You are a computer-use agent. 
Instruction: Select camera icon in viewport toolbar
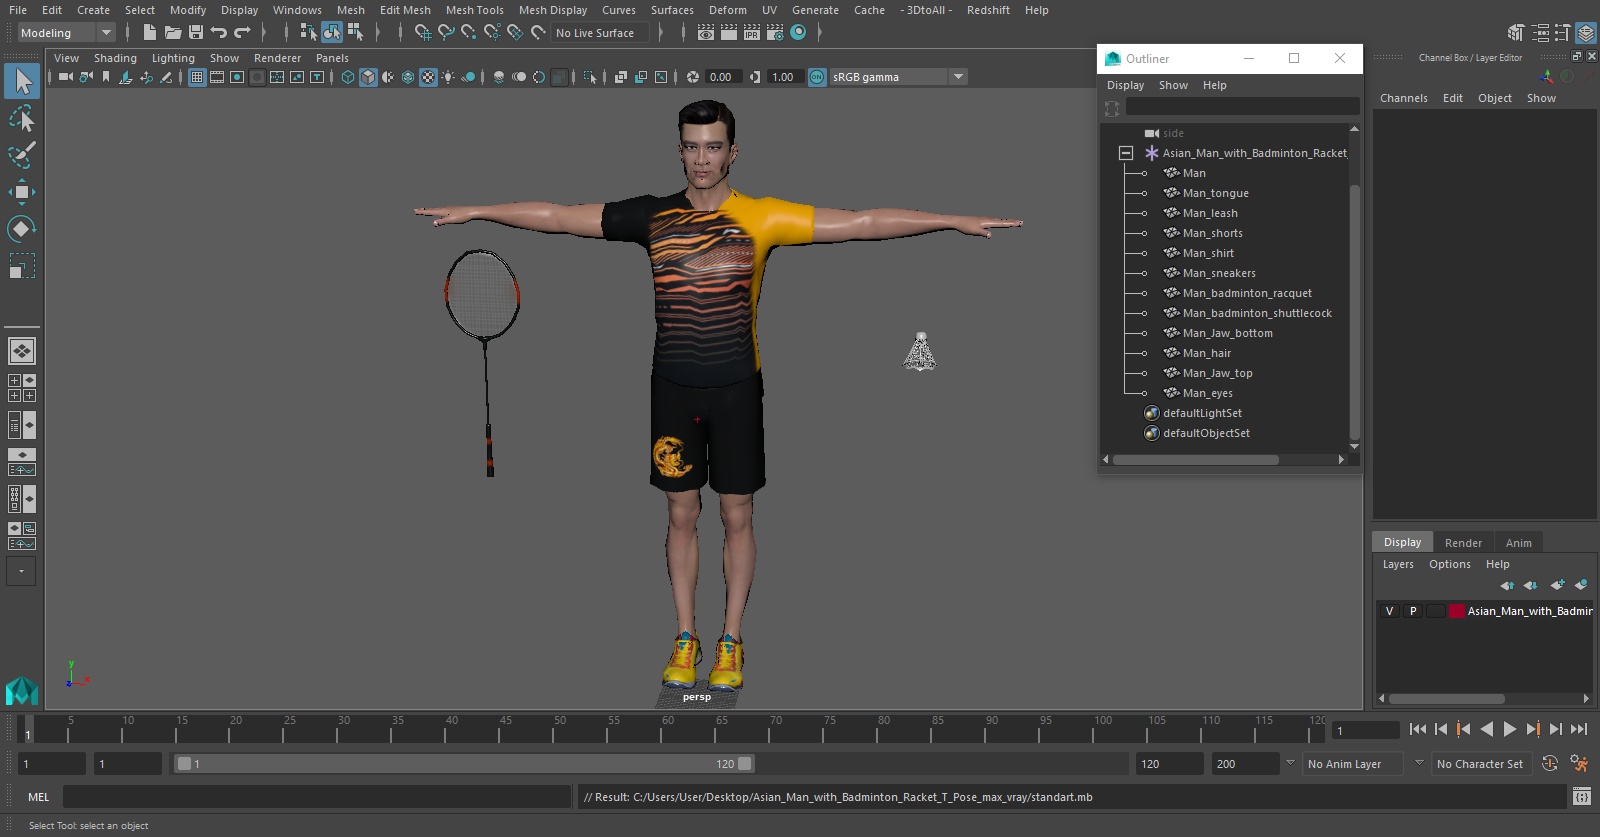(x=65, y=77)
